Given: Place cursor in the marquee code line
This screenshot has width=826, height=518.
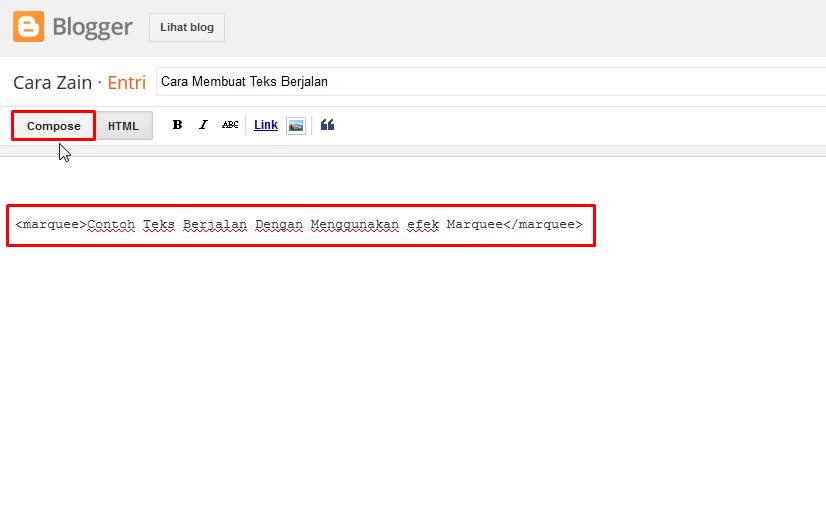Looking at the screenshot, I should [299, 224].
